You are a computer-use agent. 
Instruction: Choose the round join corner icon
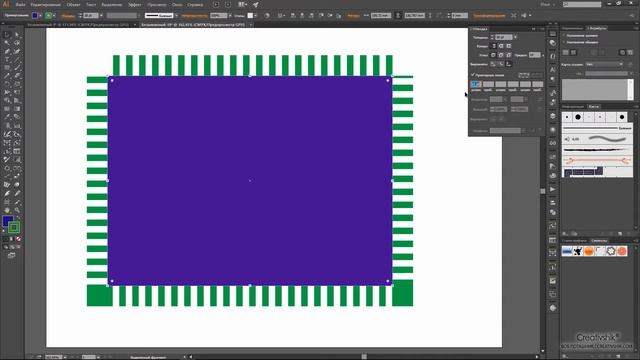click(501, 55)
